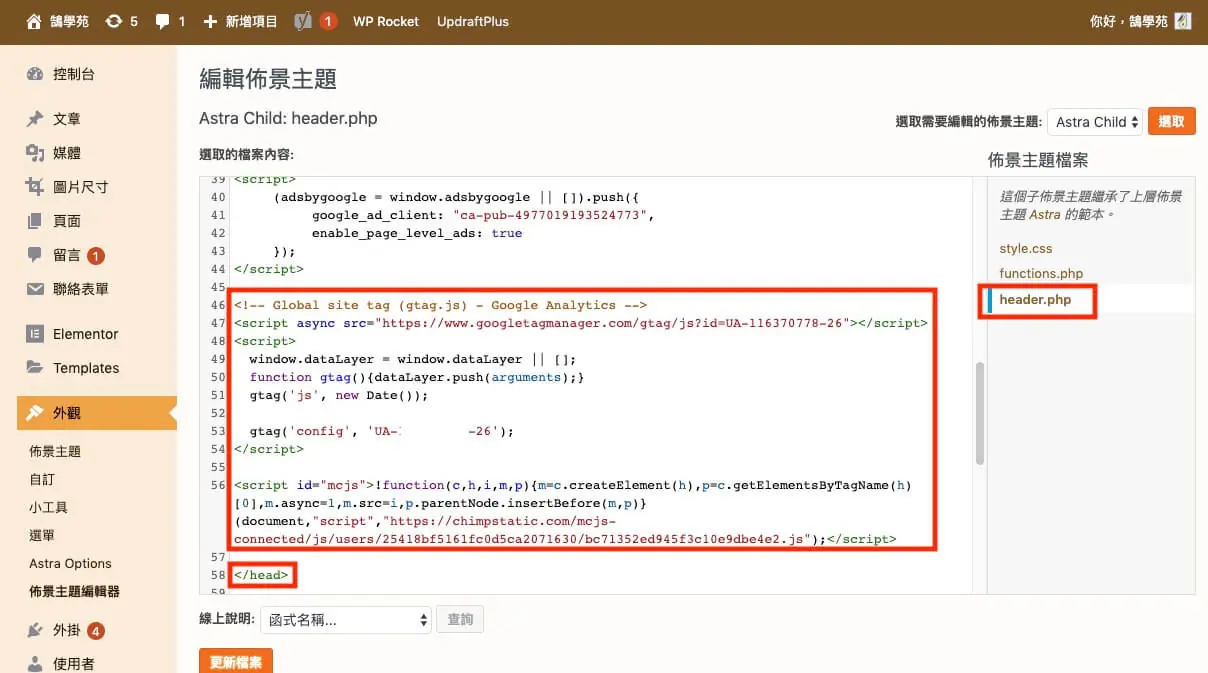The image size is (1208, 673).
Task: Click the Elementor logo icon
Action: point(35,334)
